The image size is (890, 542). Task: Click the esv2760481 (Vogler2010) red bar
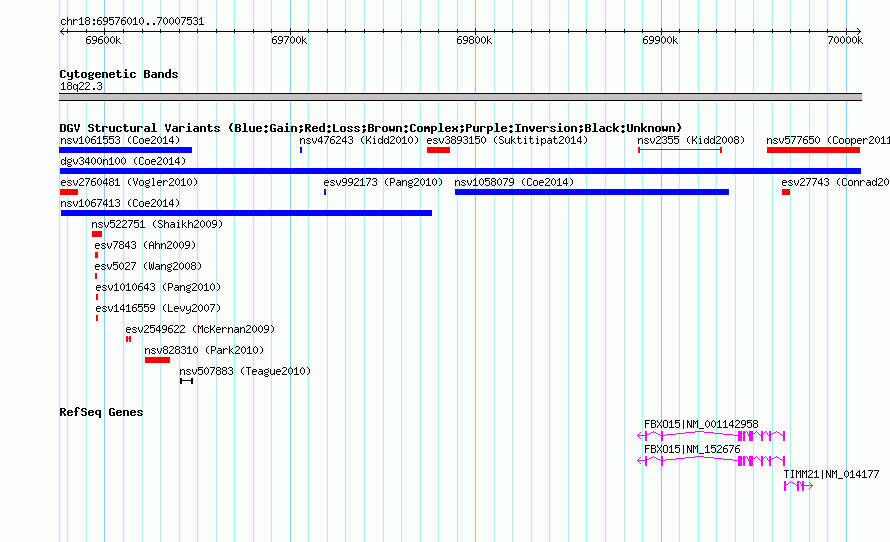pos(69,192)
